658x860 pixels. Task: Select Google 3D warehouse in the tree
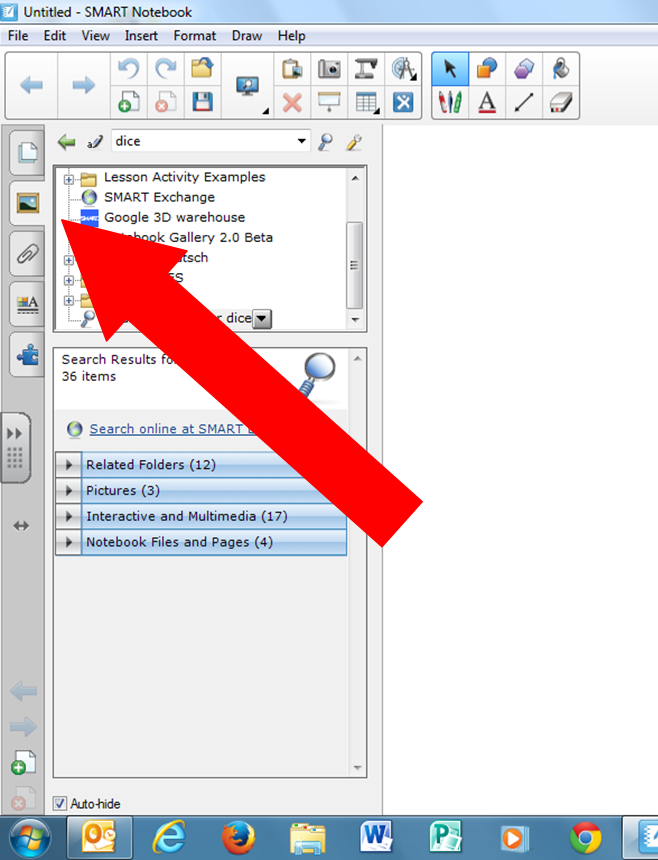click(174, 217)
